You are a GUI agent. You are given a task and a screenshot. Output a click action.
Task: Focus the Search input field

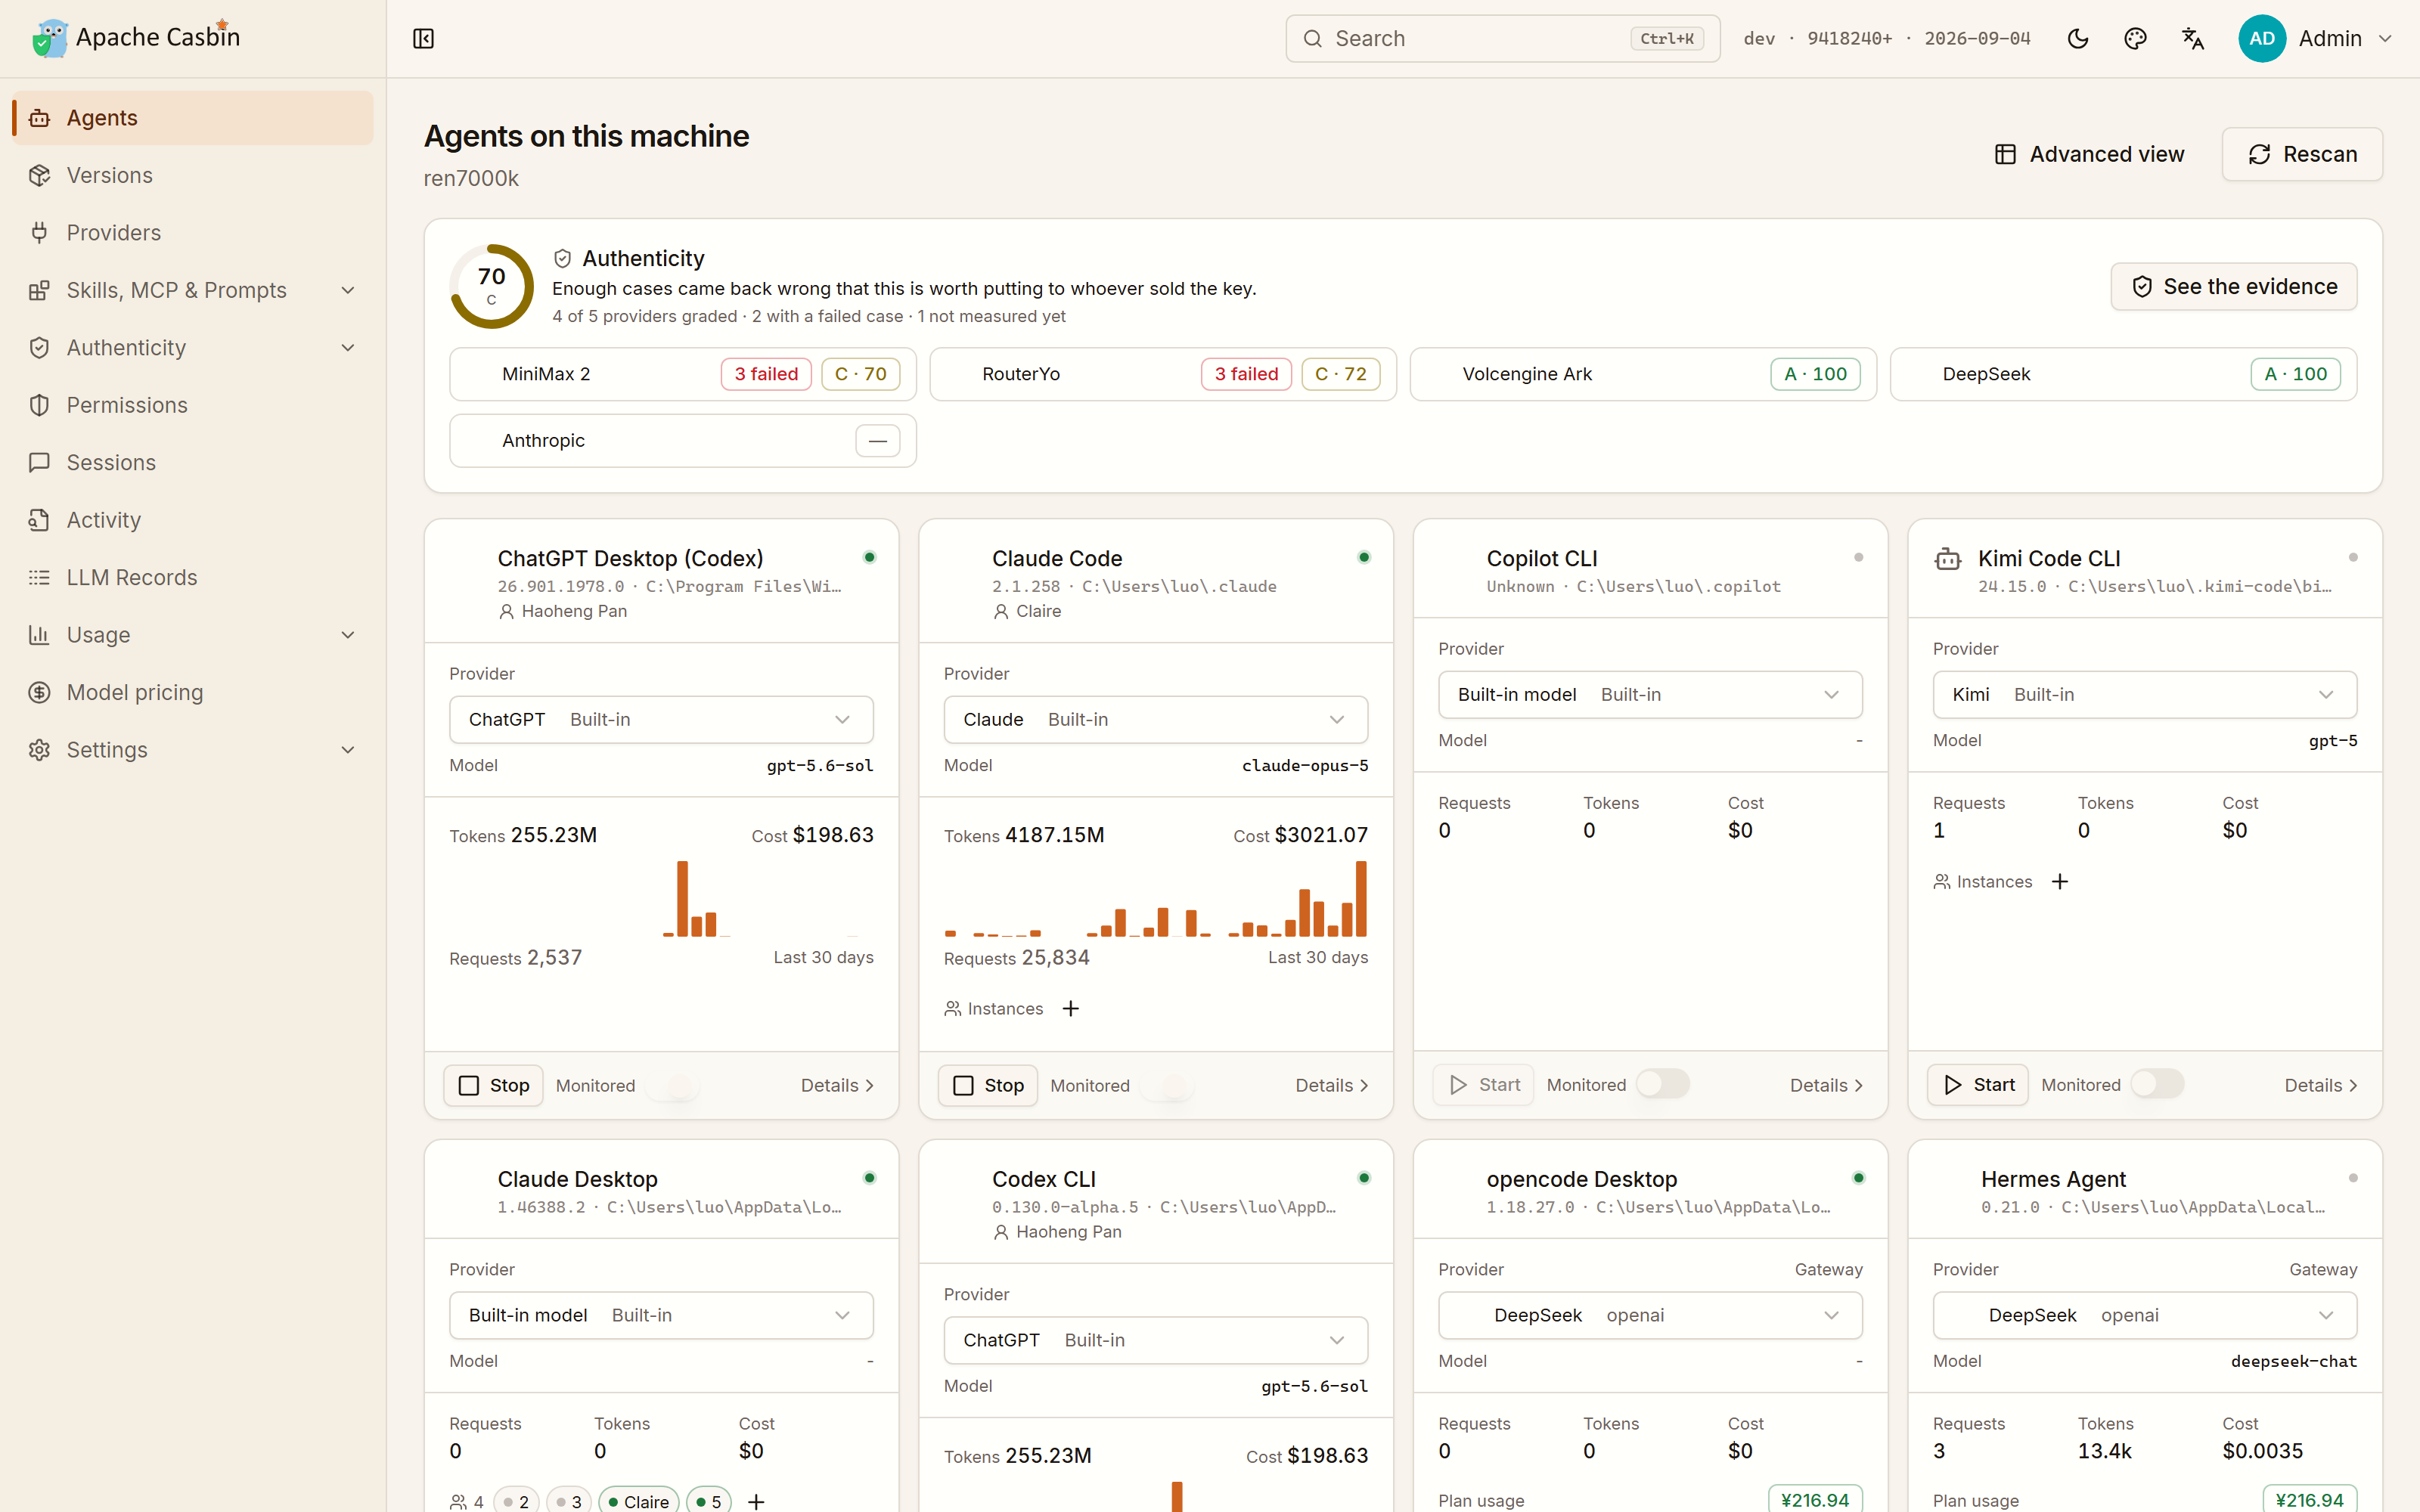coord(1502,38)
